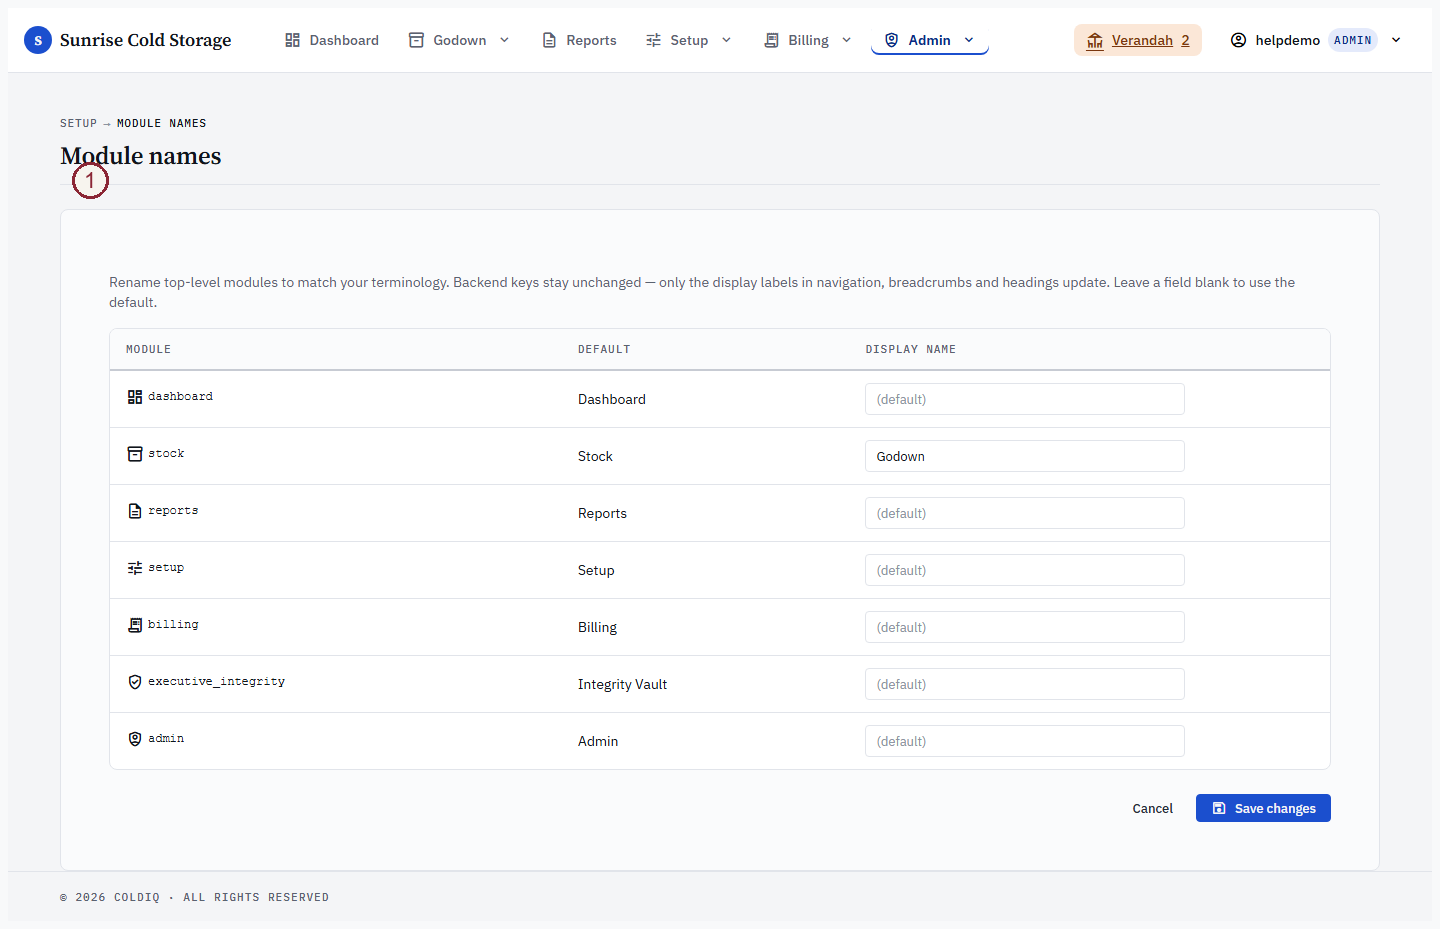Click the 'Admin' default name cell
Image resolution: width=1440 pixels, height=929 pixels.
coord(598,741)
